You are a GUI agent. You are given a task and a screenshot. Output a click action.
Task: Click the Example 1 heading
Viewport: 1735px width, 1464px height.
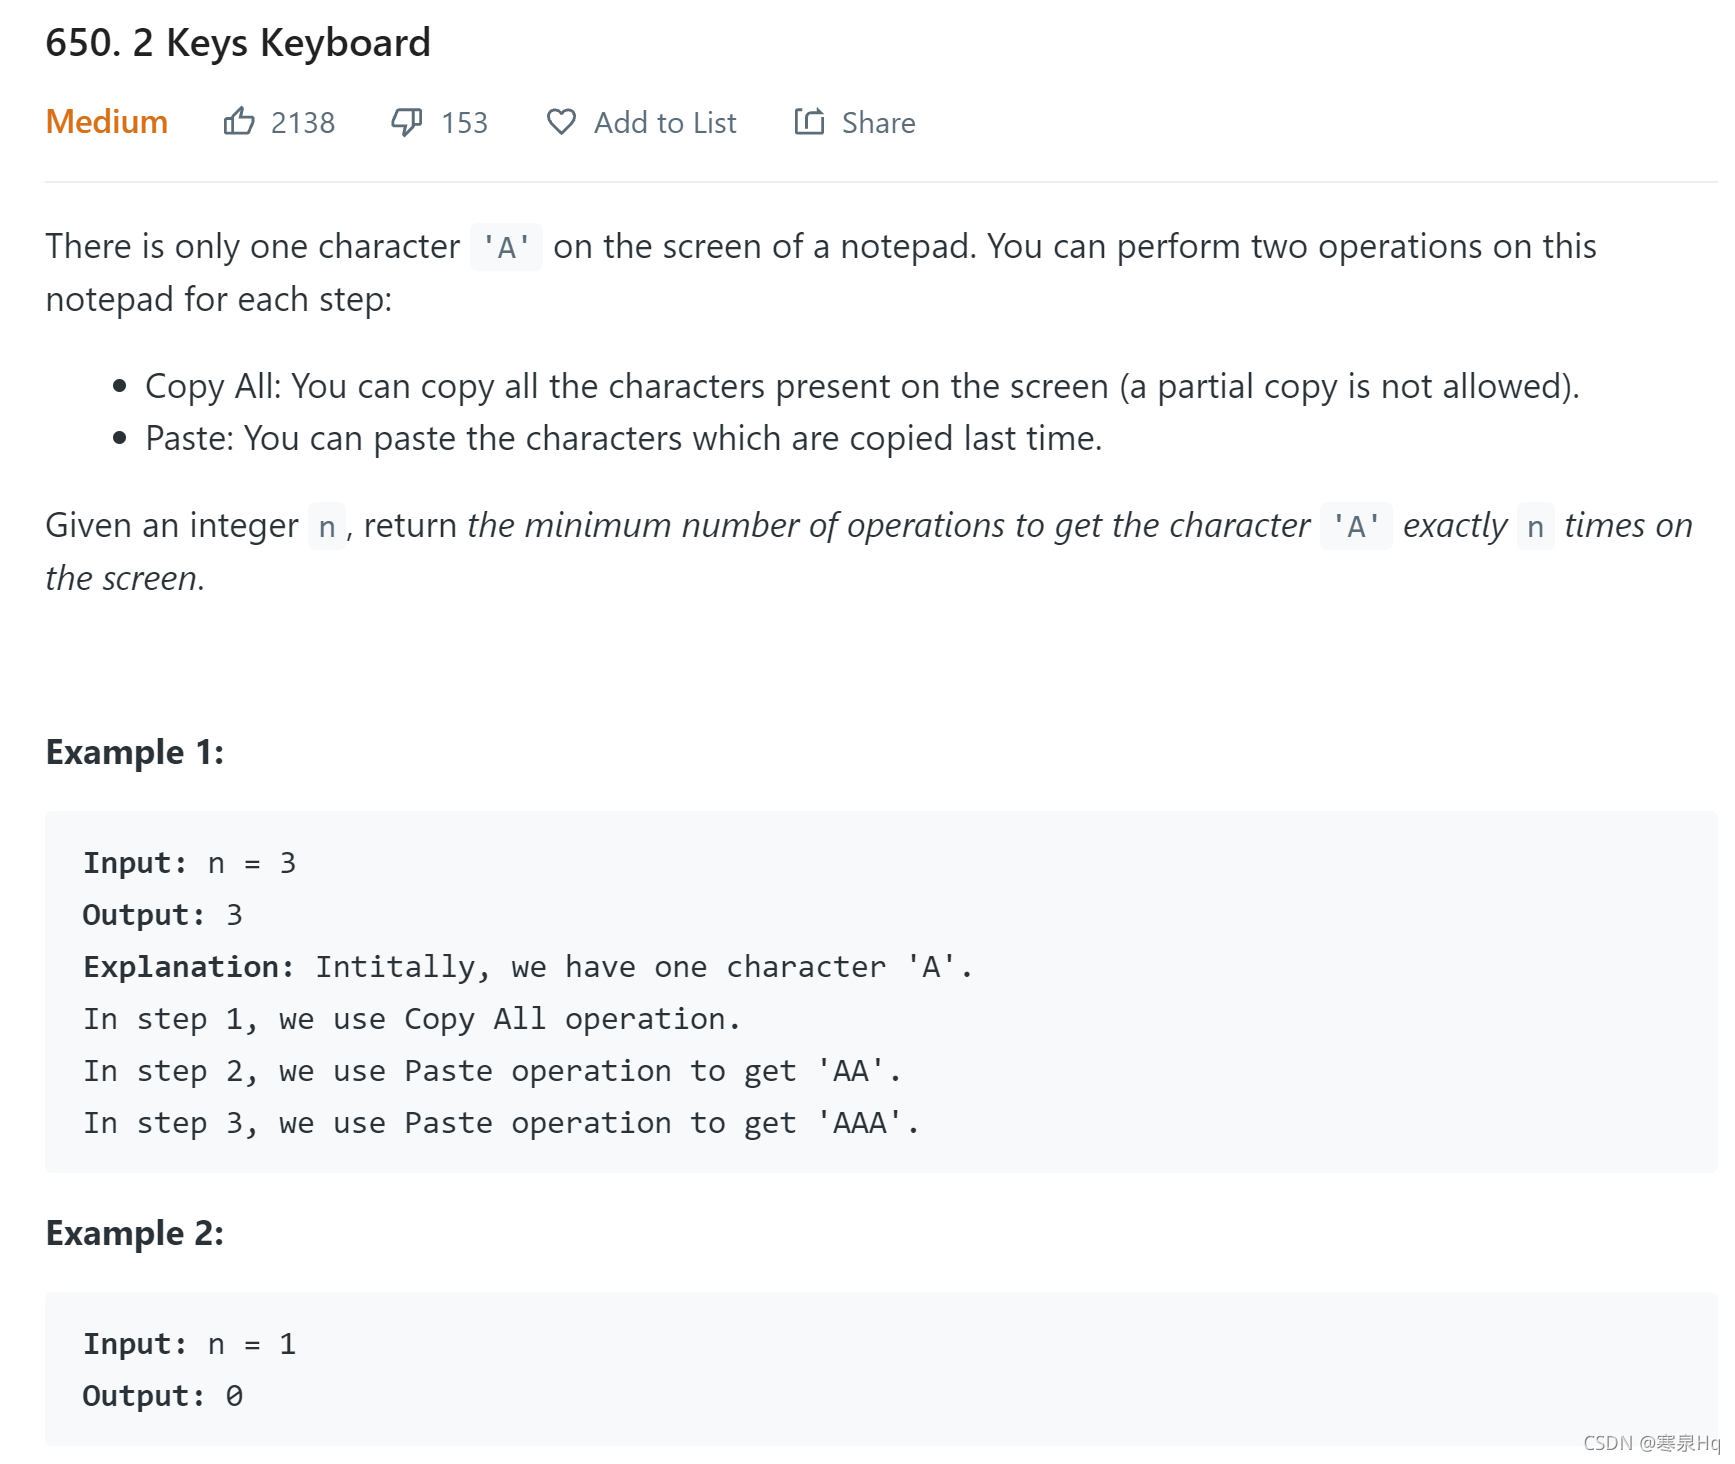point(135,752)
